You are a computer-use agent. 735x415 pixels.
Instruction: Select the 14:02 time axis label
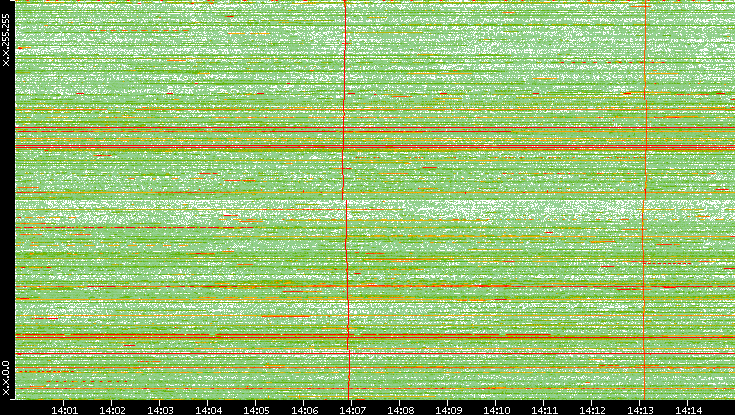click(x=112, y=410)
